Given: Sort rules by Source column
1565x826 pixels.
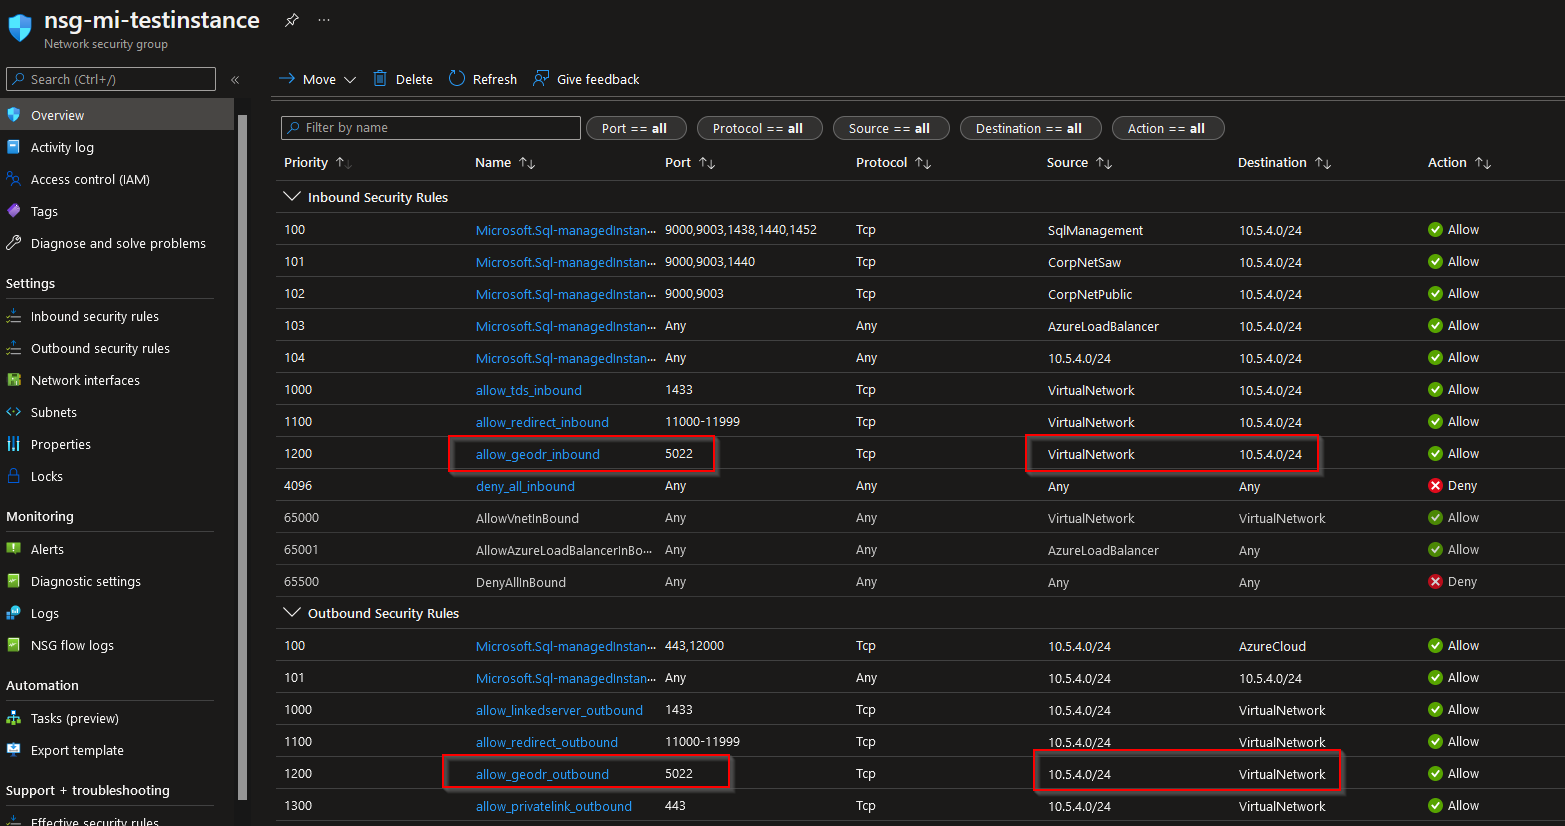Looking at the screenshot, I should 1079,162.
